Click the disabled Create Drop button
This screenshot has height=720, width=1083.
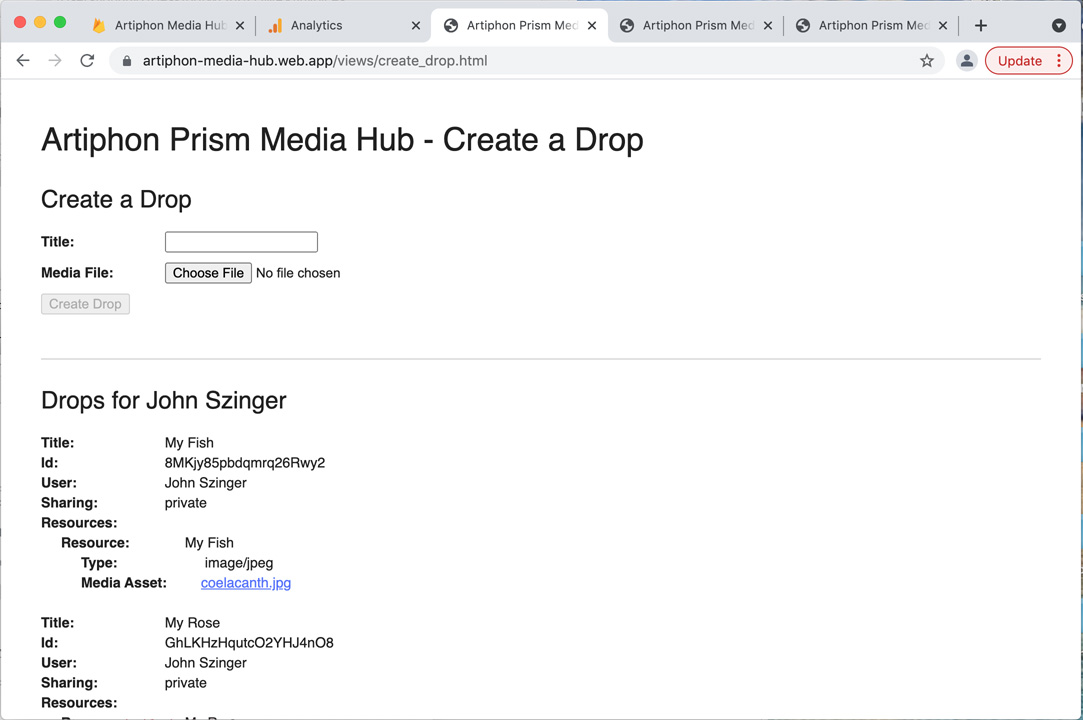[x=85, y=304]
